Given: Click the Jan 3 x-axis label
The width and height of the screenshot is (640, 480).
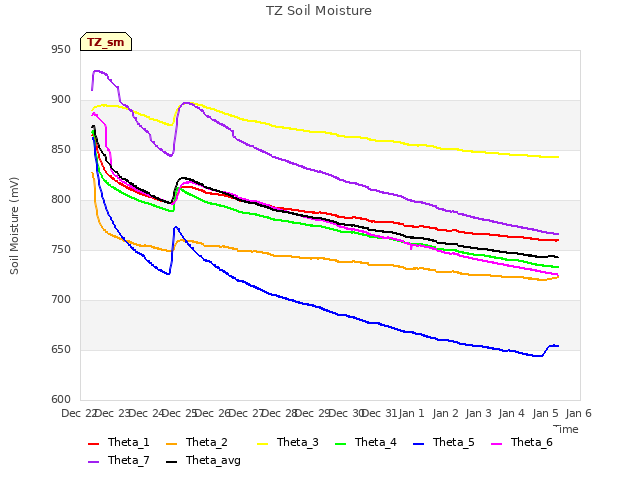Looking at the screenshot, I should (x=479, y=413).
